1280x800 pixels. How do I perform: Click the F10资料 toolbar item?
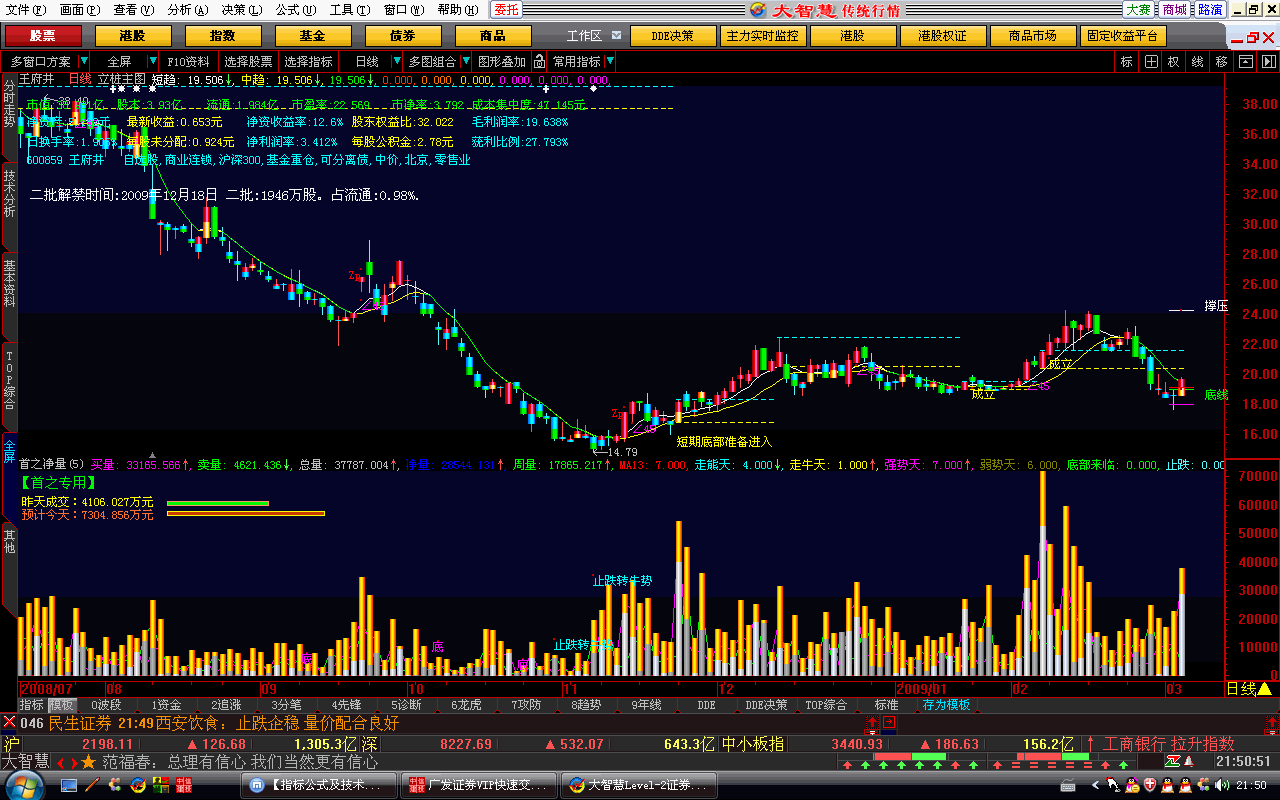(188, 61)
